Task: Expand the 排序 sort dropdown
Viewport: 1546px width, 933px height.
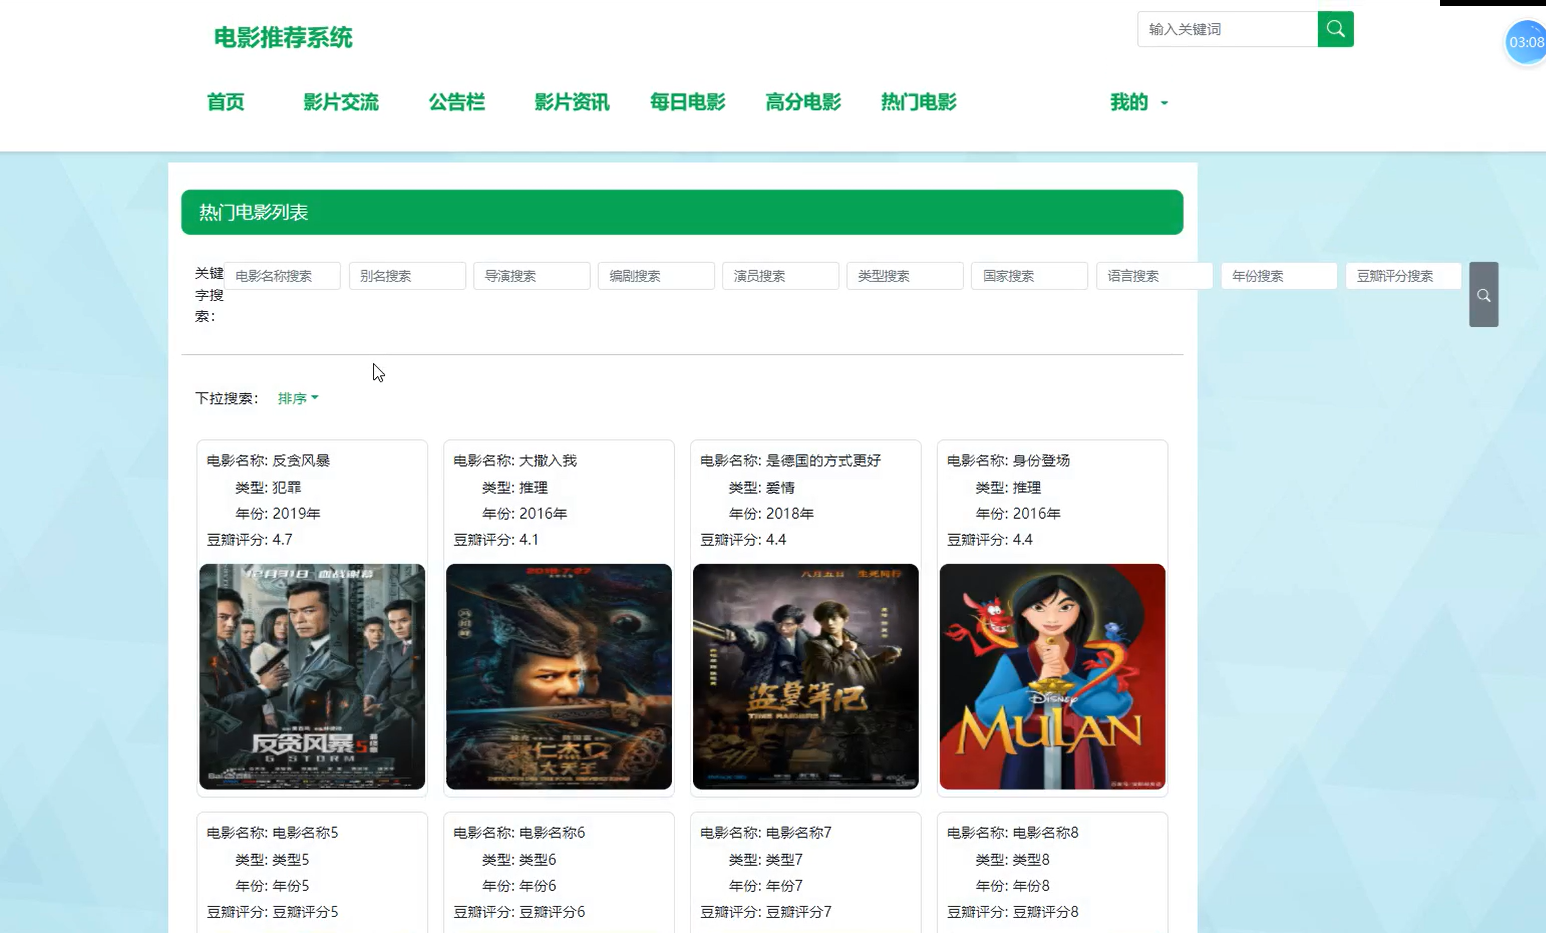Action: pyautogui.click(x=298, y=398)
